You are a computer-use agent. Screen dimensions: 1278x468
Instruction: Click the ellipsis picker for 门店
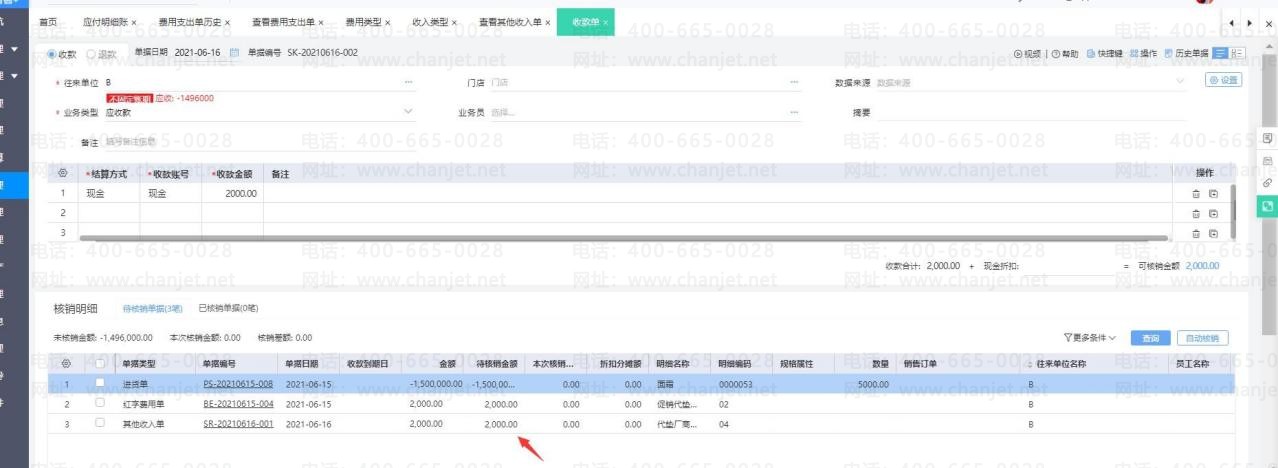coord(794,81)
